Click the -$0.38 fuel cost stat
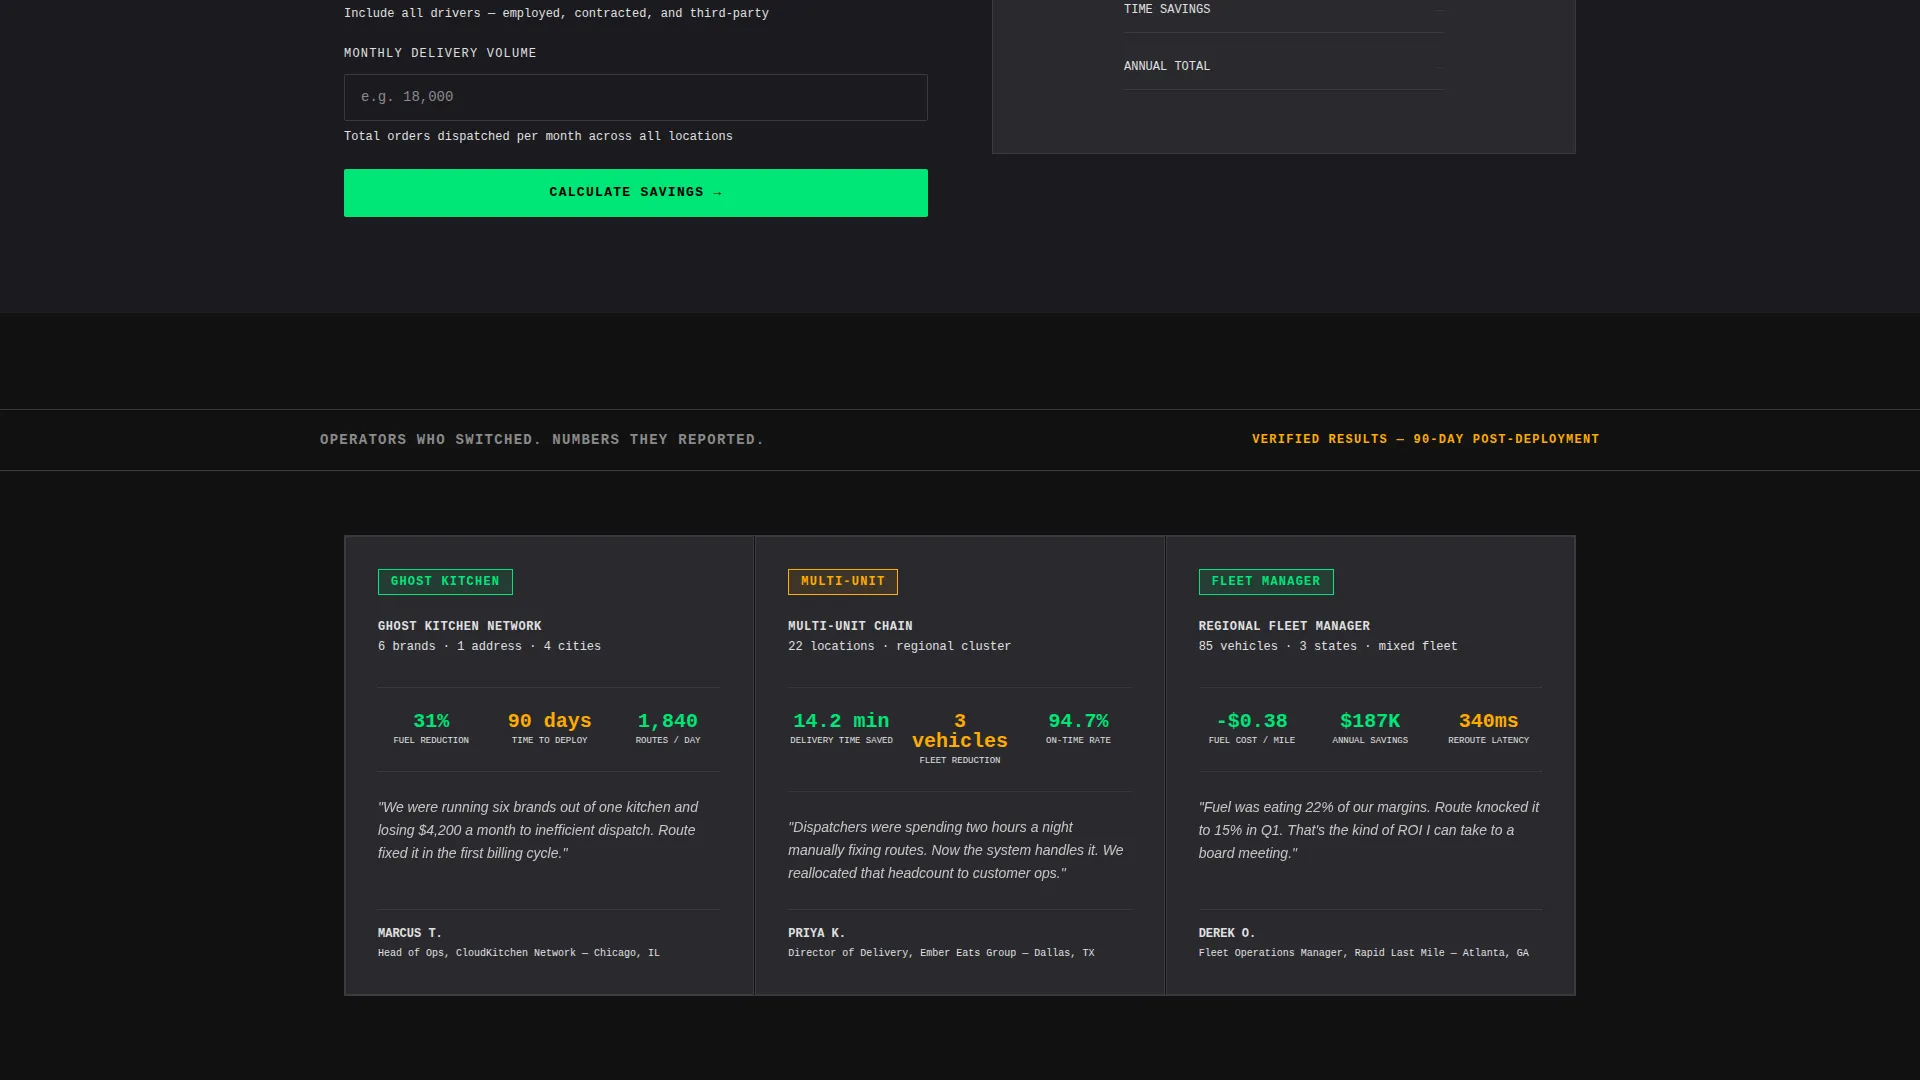 click(1252, 729)
